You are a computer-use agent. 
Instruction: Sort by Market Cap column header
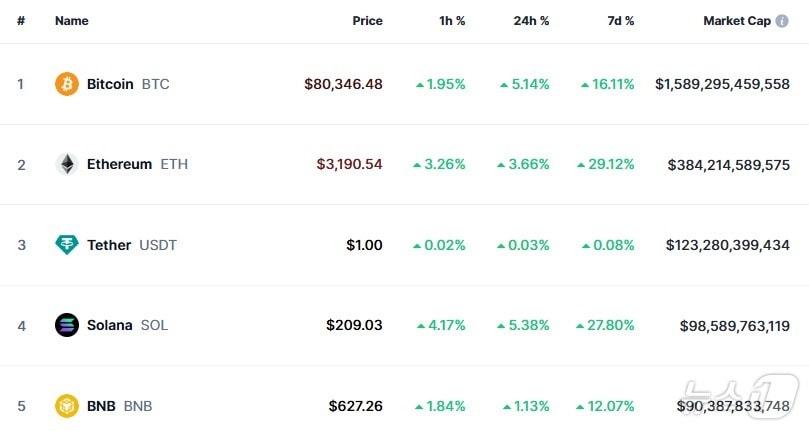(736, 21)
